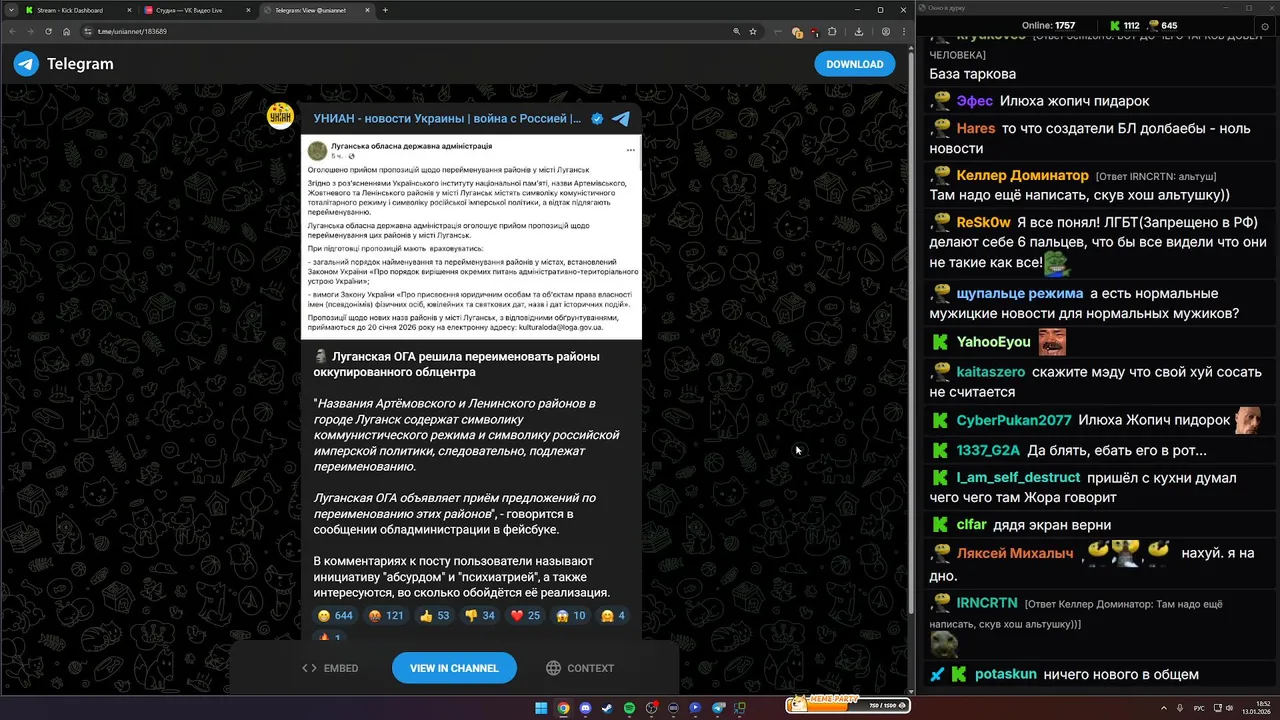Click the screaming face reaction with 10

pos(570,616)
